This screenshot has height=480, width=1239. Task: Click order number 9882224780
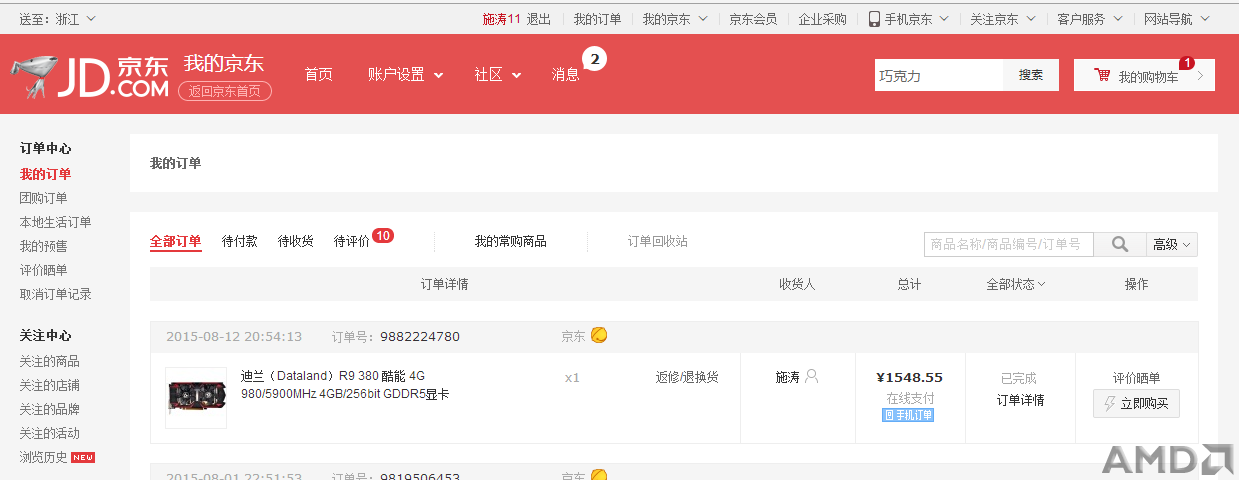click(x=420, y=336)
